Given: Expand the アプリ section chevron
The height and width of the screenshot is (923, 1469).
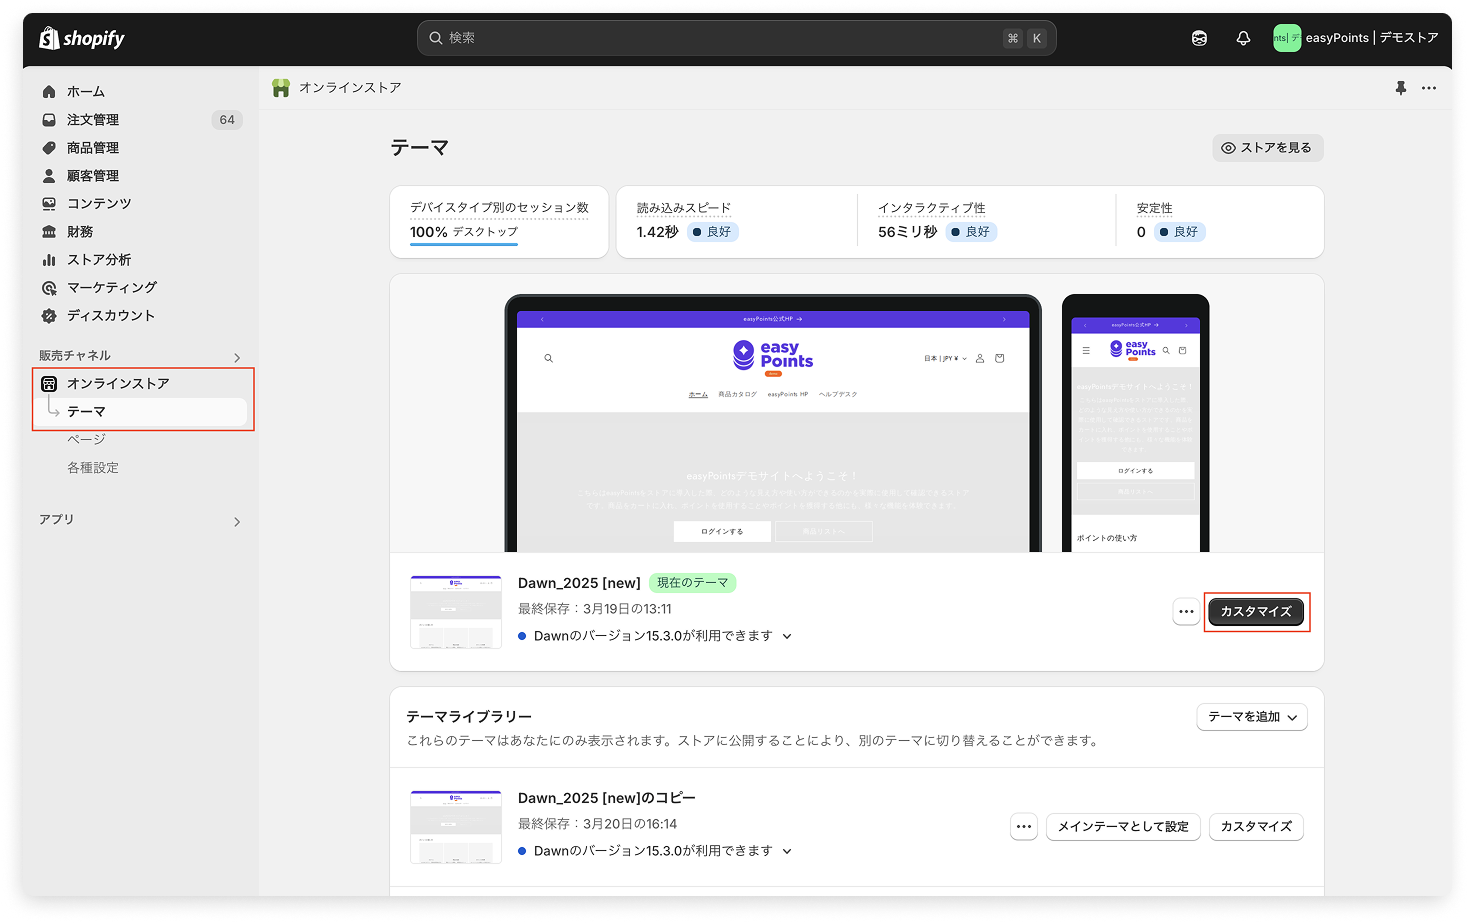Looking at the screenshot, I should click(x=237, y=522).
